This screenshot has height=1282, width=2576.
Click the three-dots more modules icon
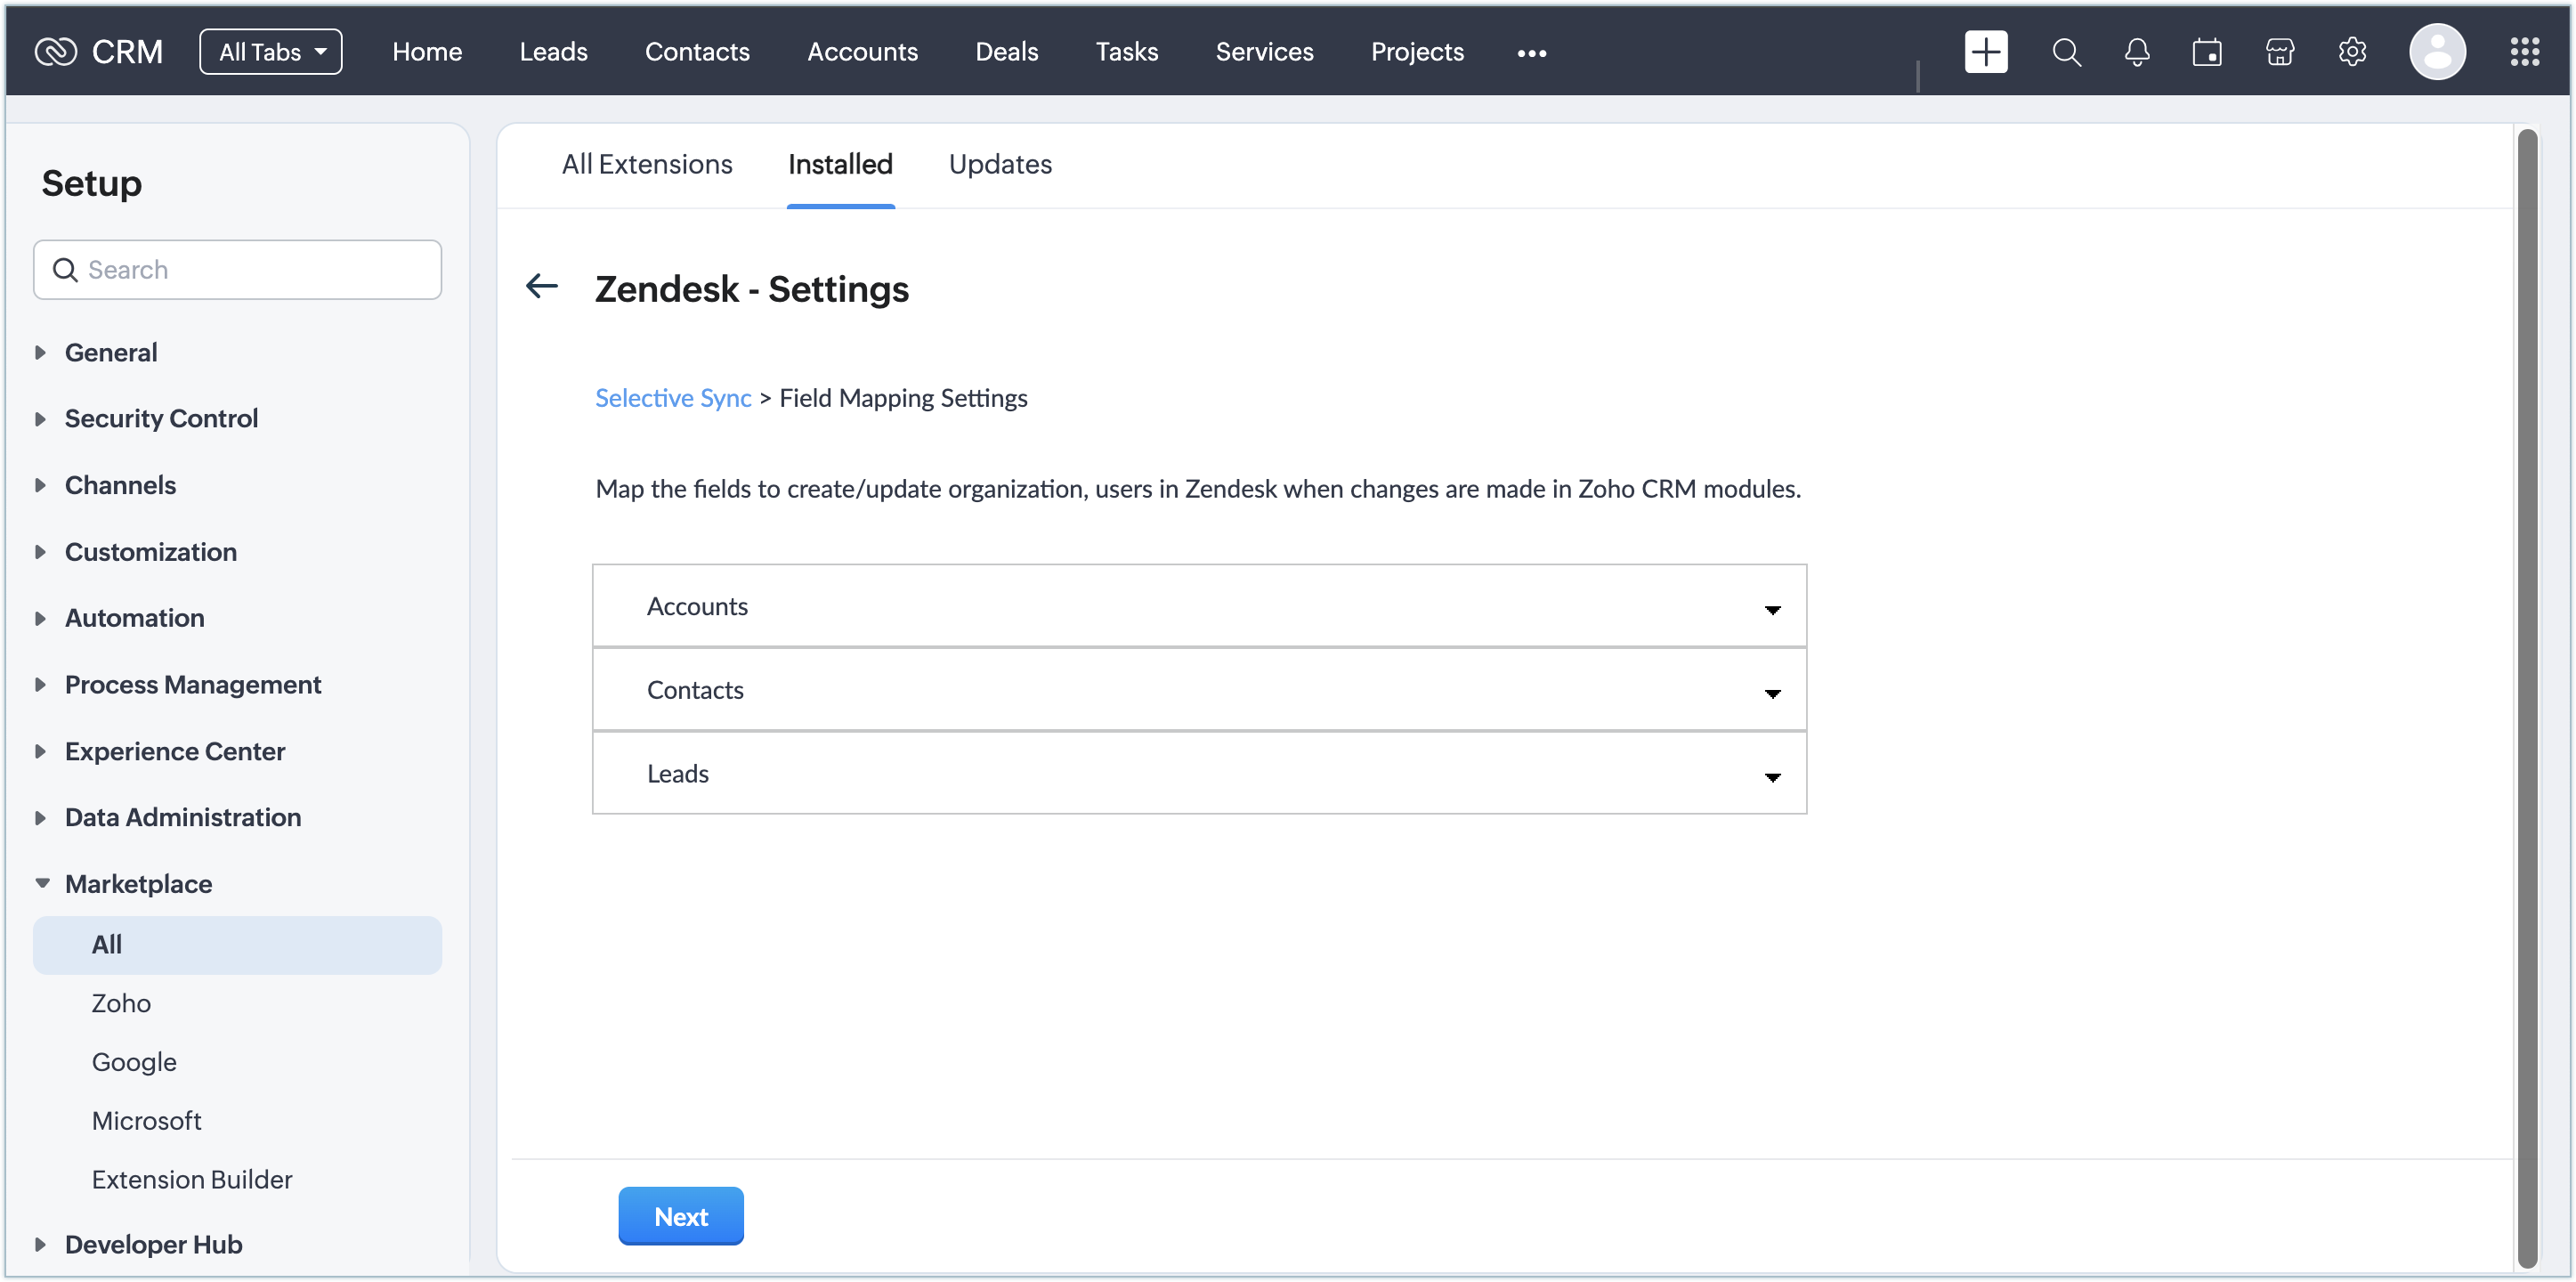[x=1531, y=53]
